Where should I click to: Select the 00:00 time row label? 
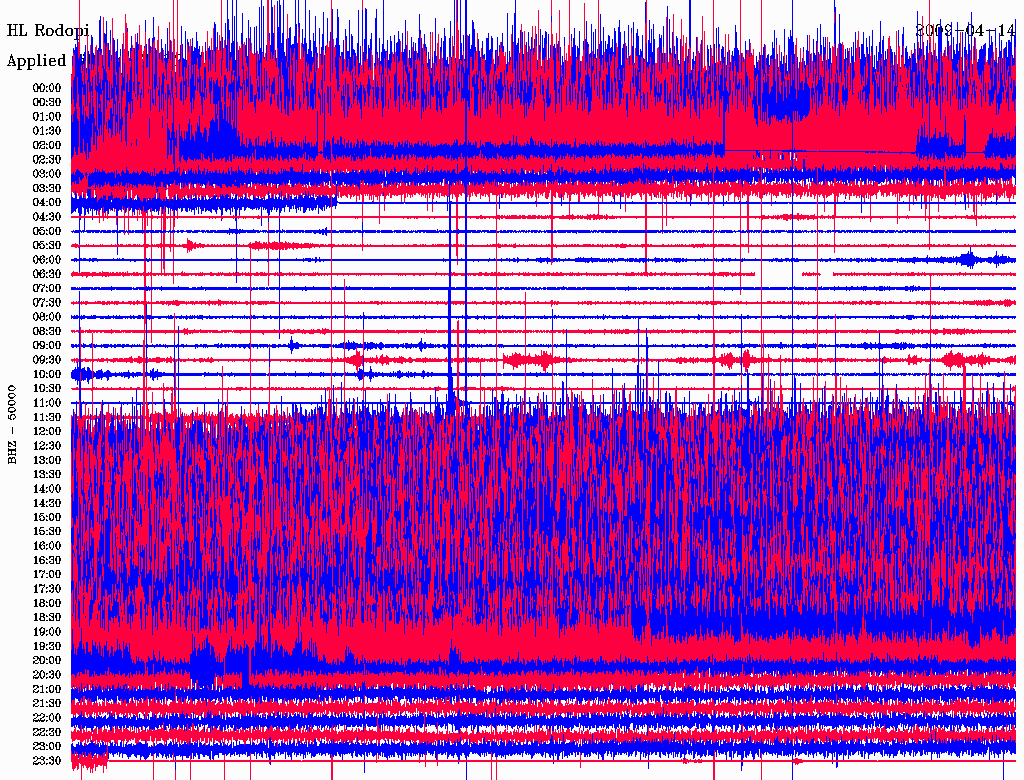pyautogui.click(x=47, y=88)
